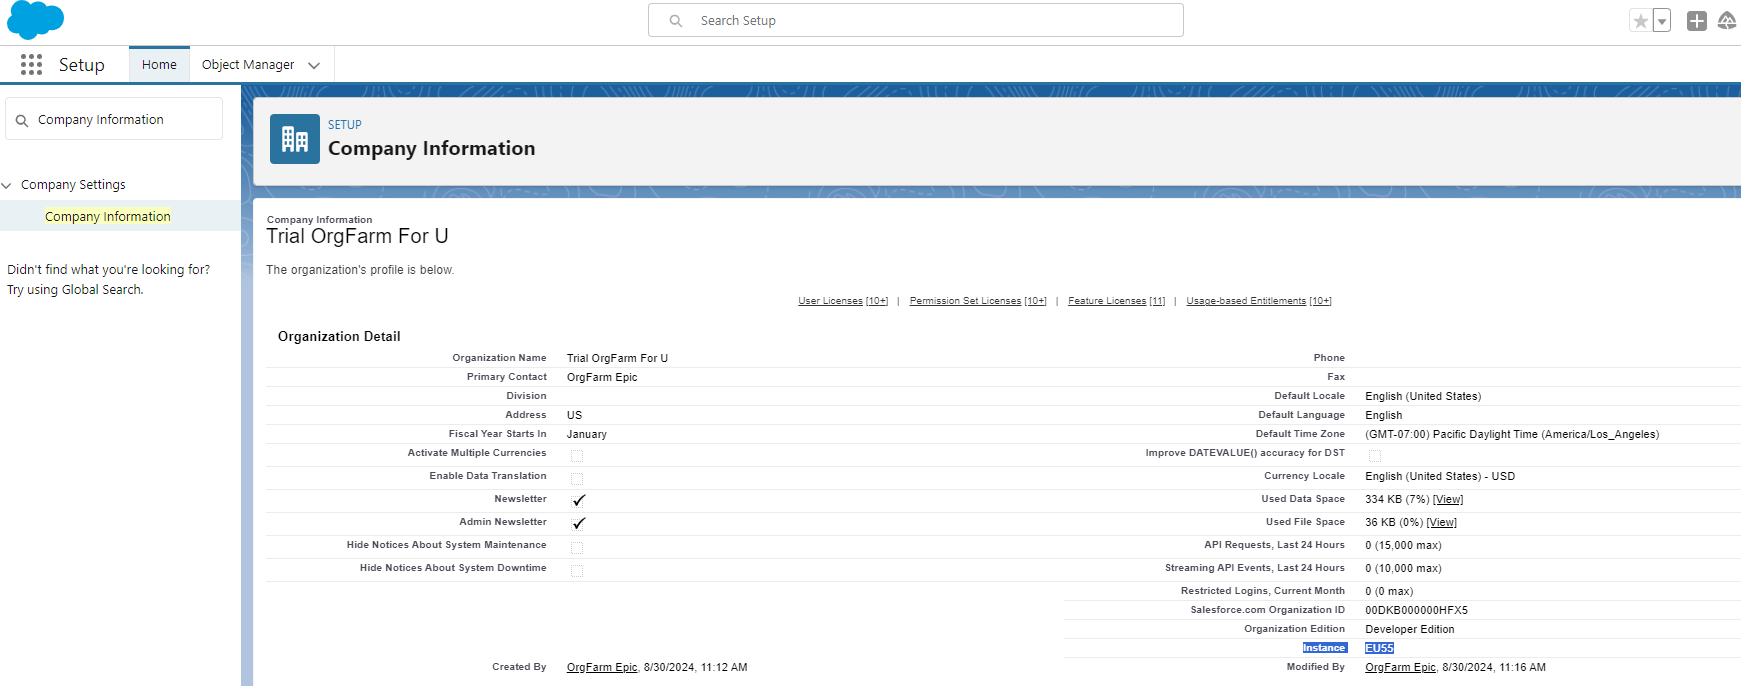Click the Trailhead guidance icon
This screenshot has height=686, width=1741.
[x=1727, y=21]
